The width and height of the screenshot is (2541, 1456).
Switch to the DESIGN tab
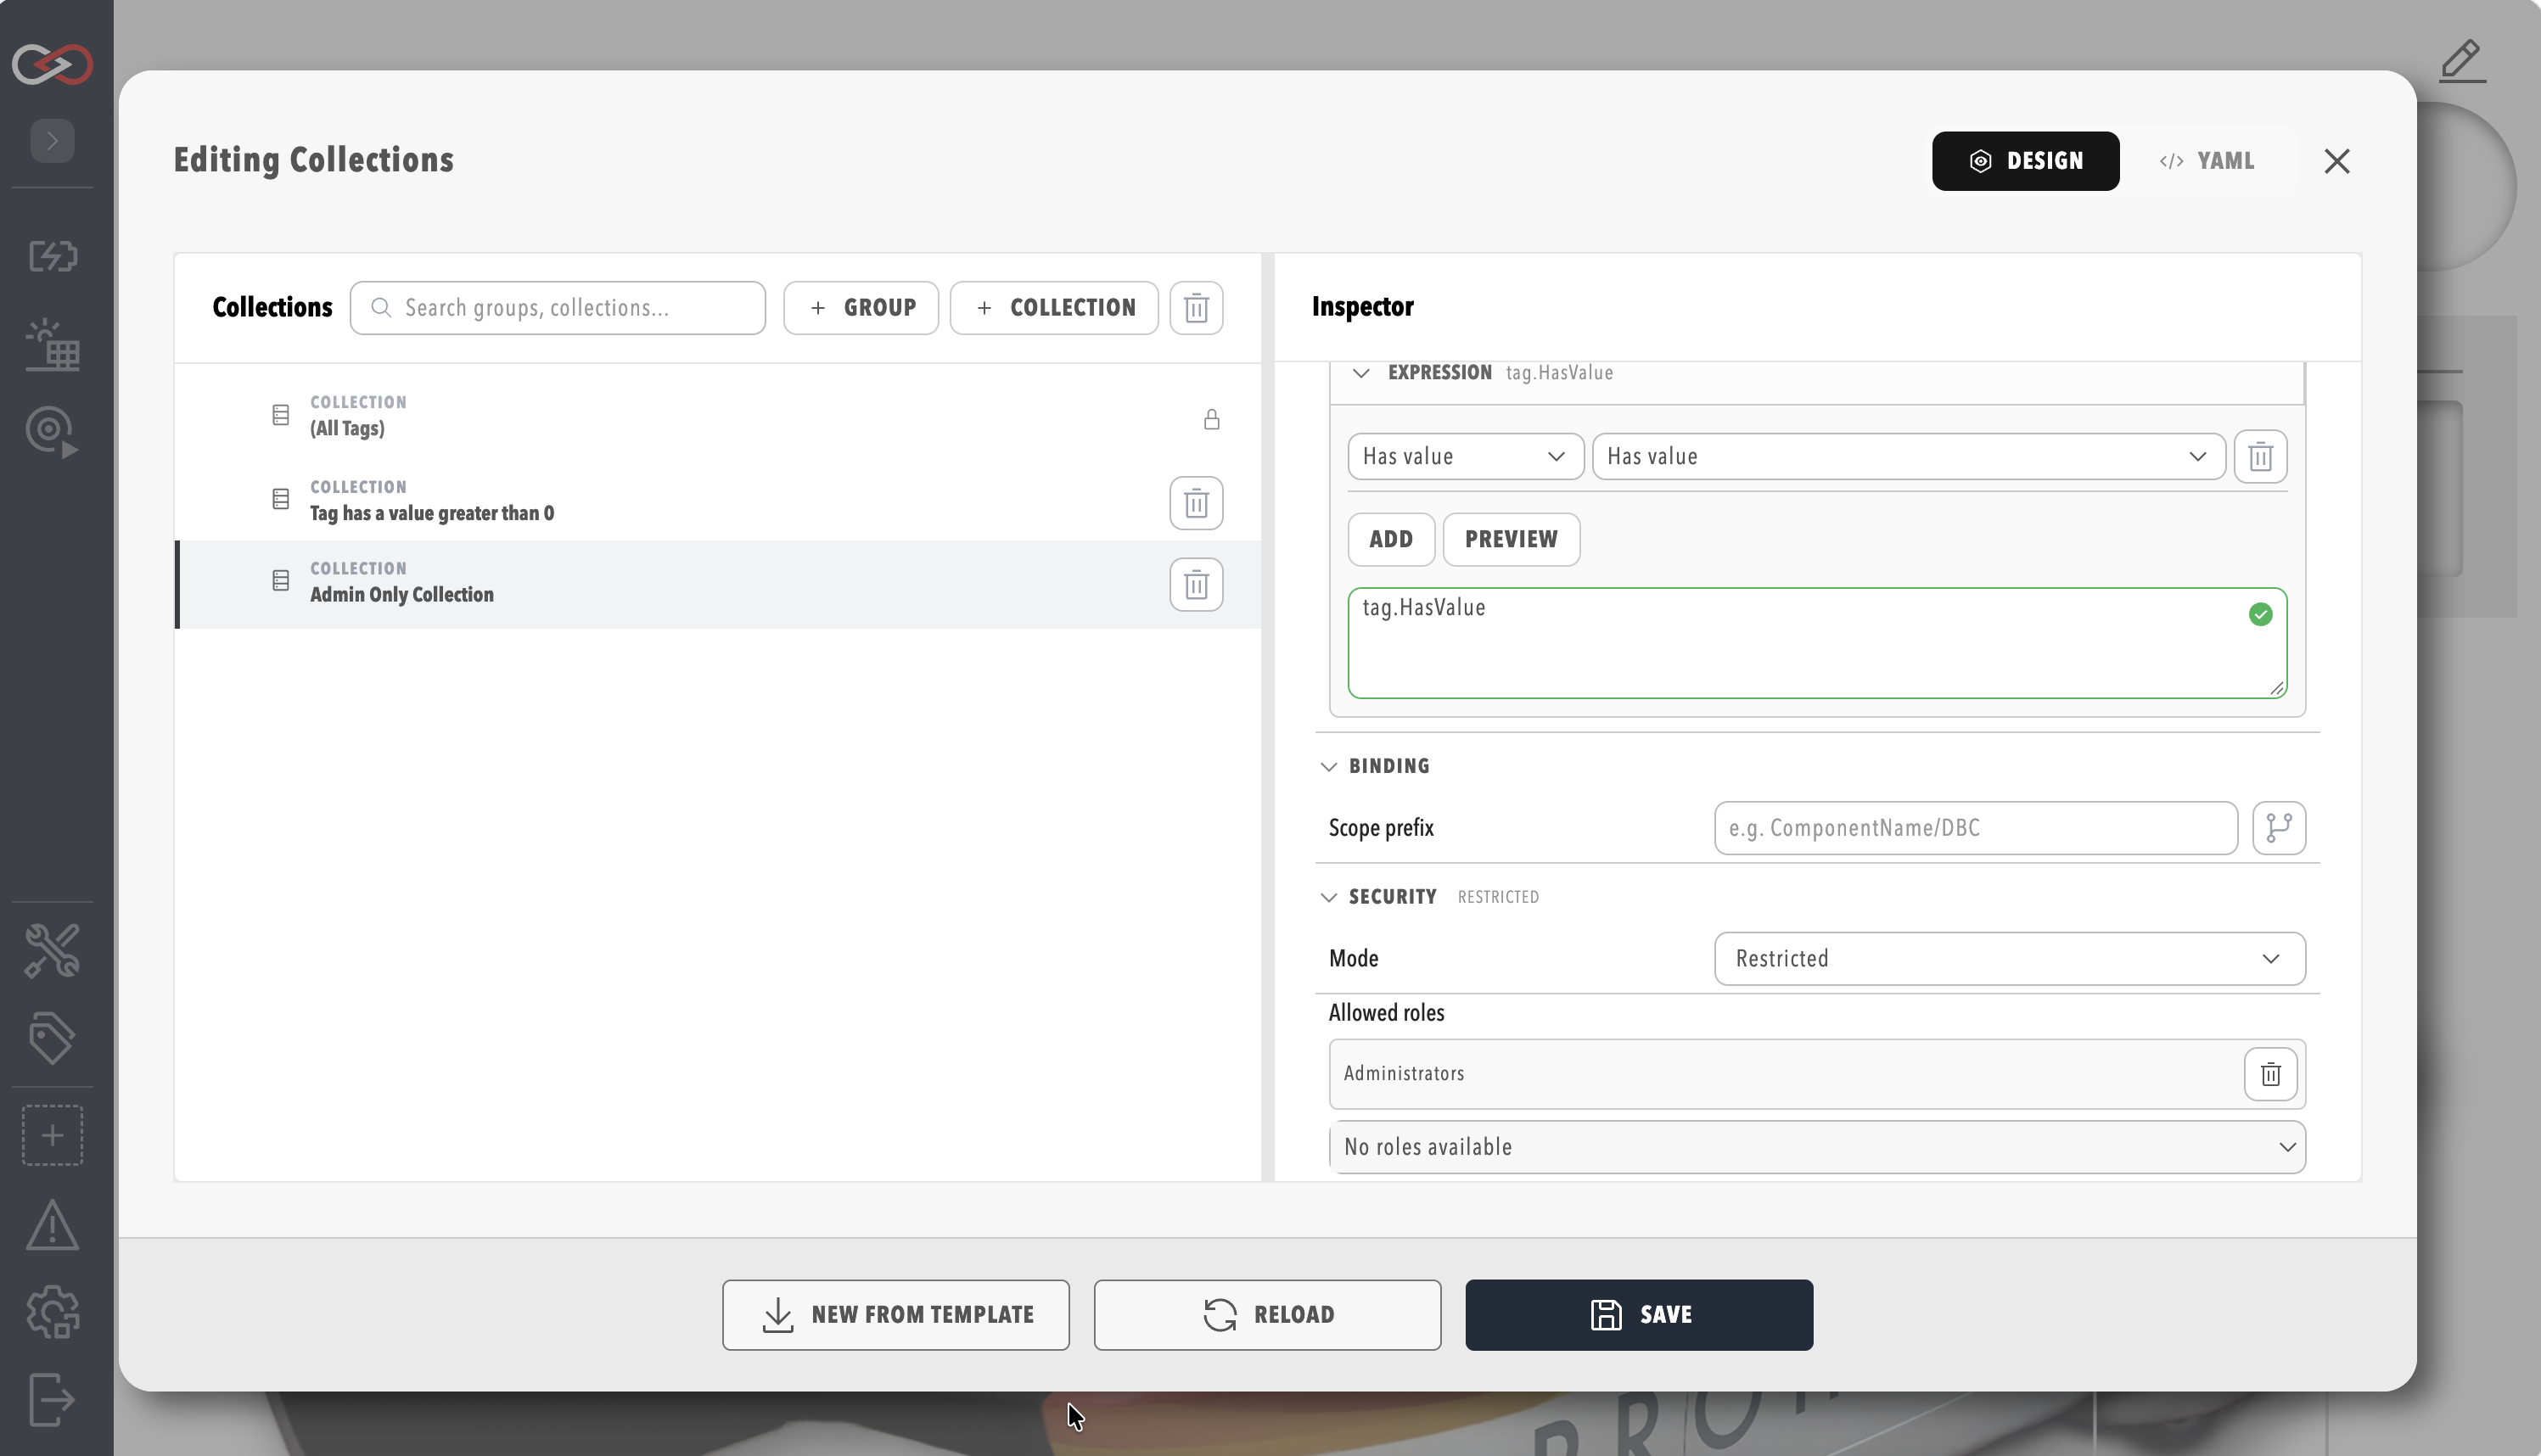(2025, 161)
